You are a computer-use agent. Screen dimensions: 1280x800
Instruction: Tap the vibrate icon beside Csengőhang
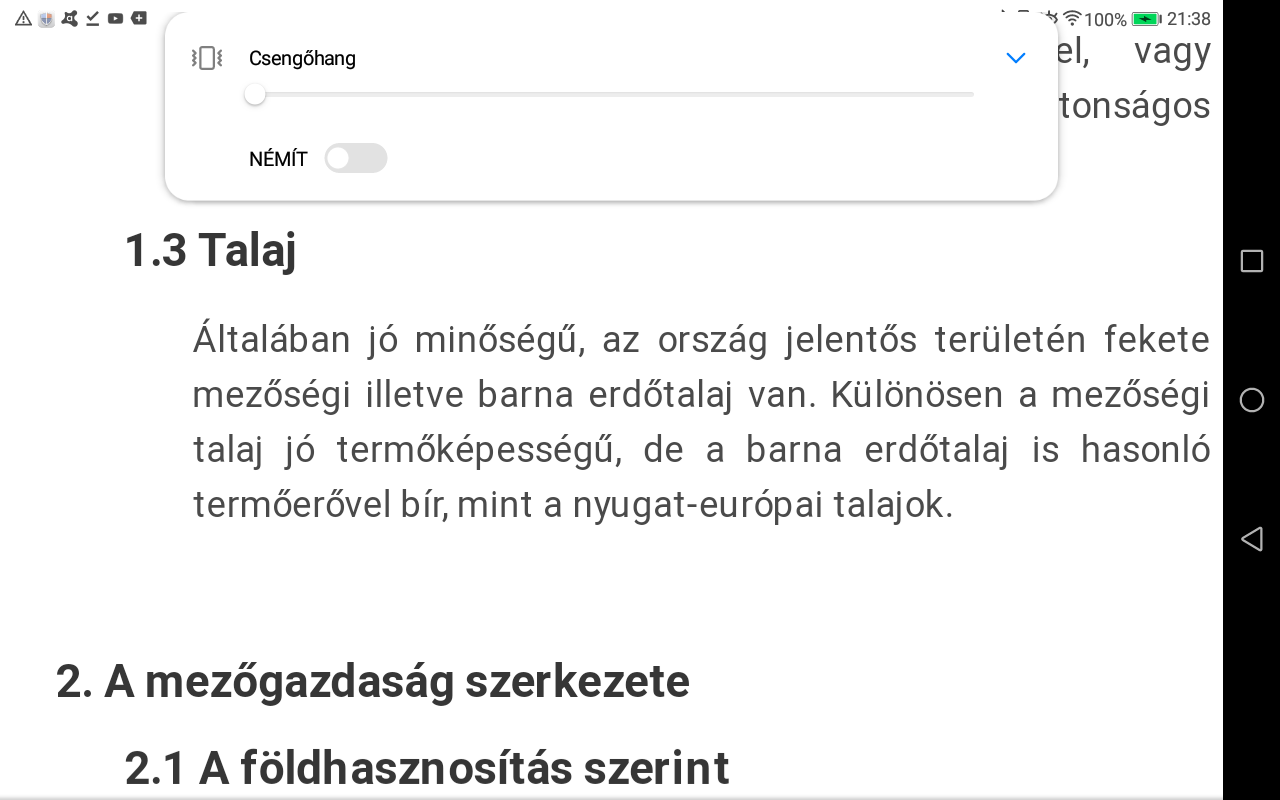tap(206, 58)
